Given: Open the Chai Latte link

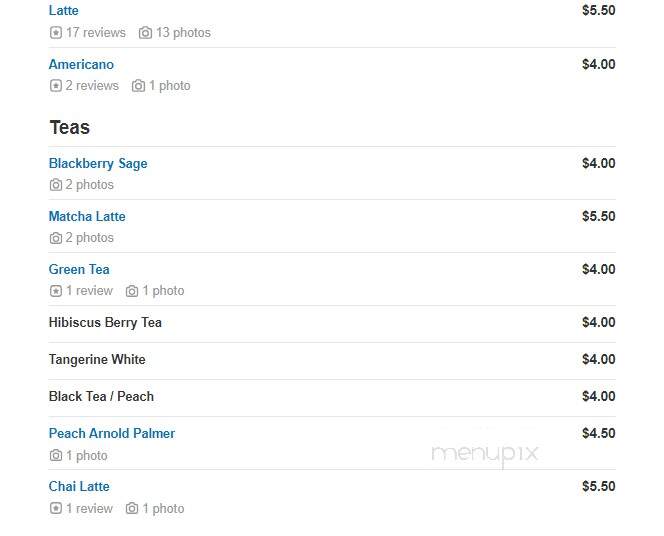Looking at the screenshot, I should pyautogui.click(x=79, y=486).
